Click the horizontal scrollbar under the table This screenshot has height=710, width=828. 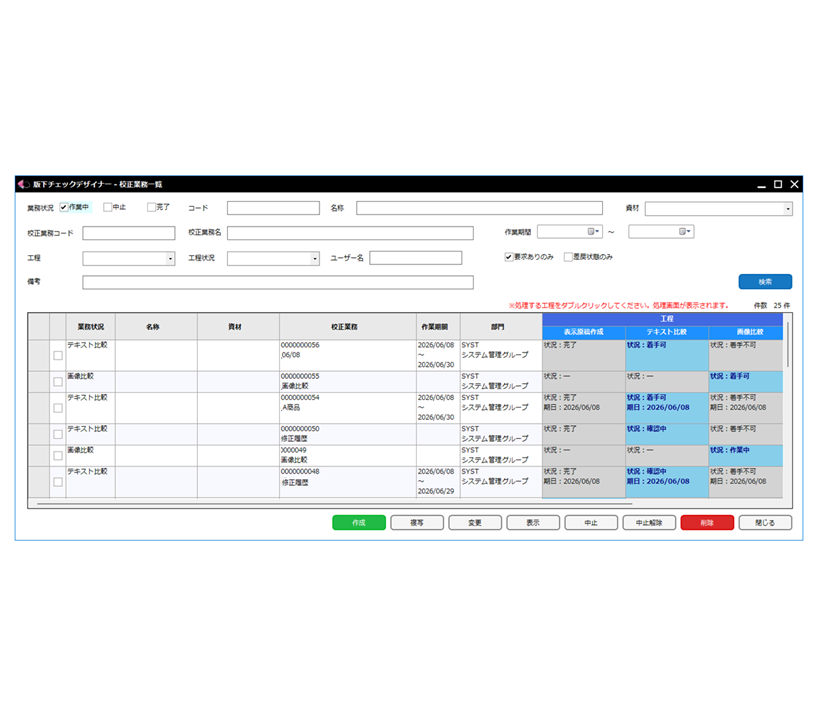click(335, 504)
